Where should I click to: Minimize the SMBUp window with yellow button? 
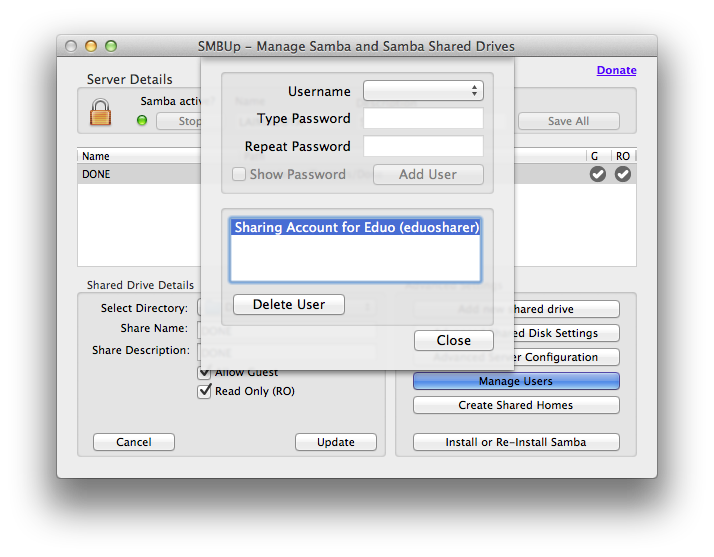[x=91, y=46]
